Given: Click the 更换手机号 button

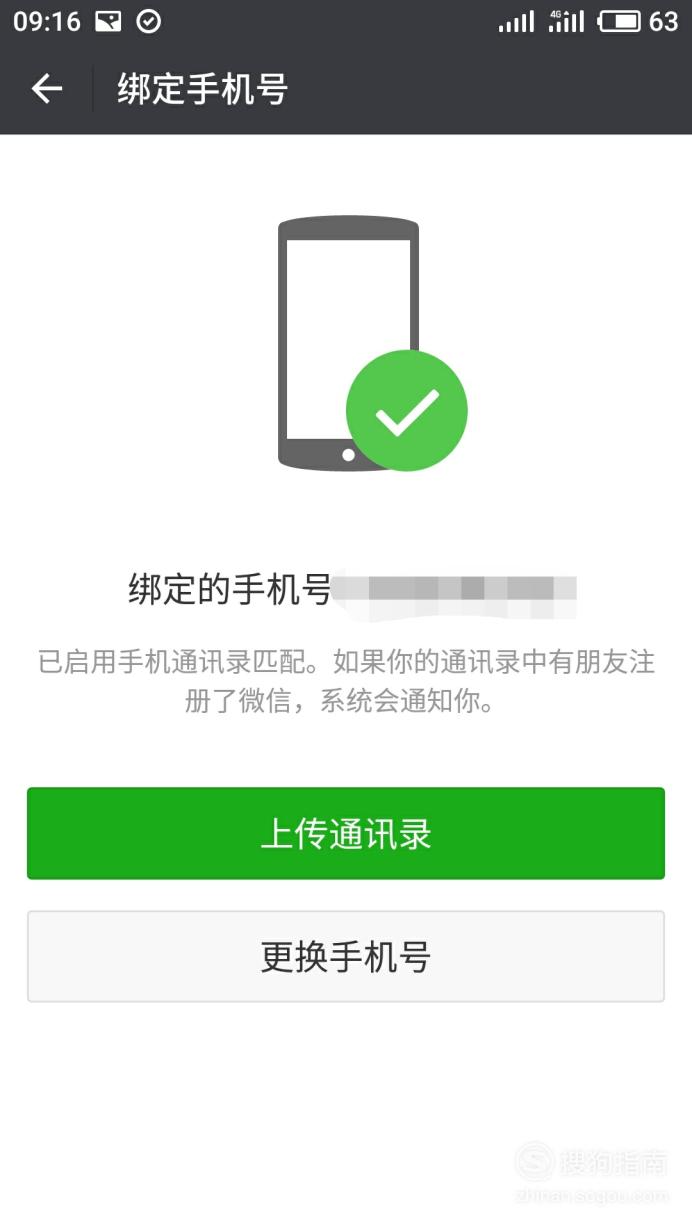Looking at the screenshot, I should (x=346, y=956).
